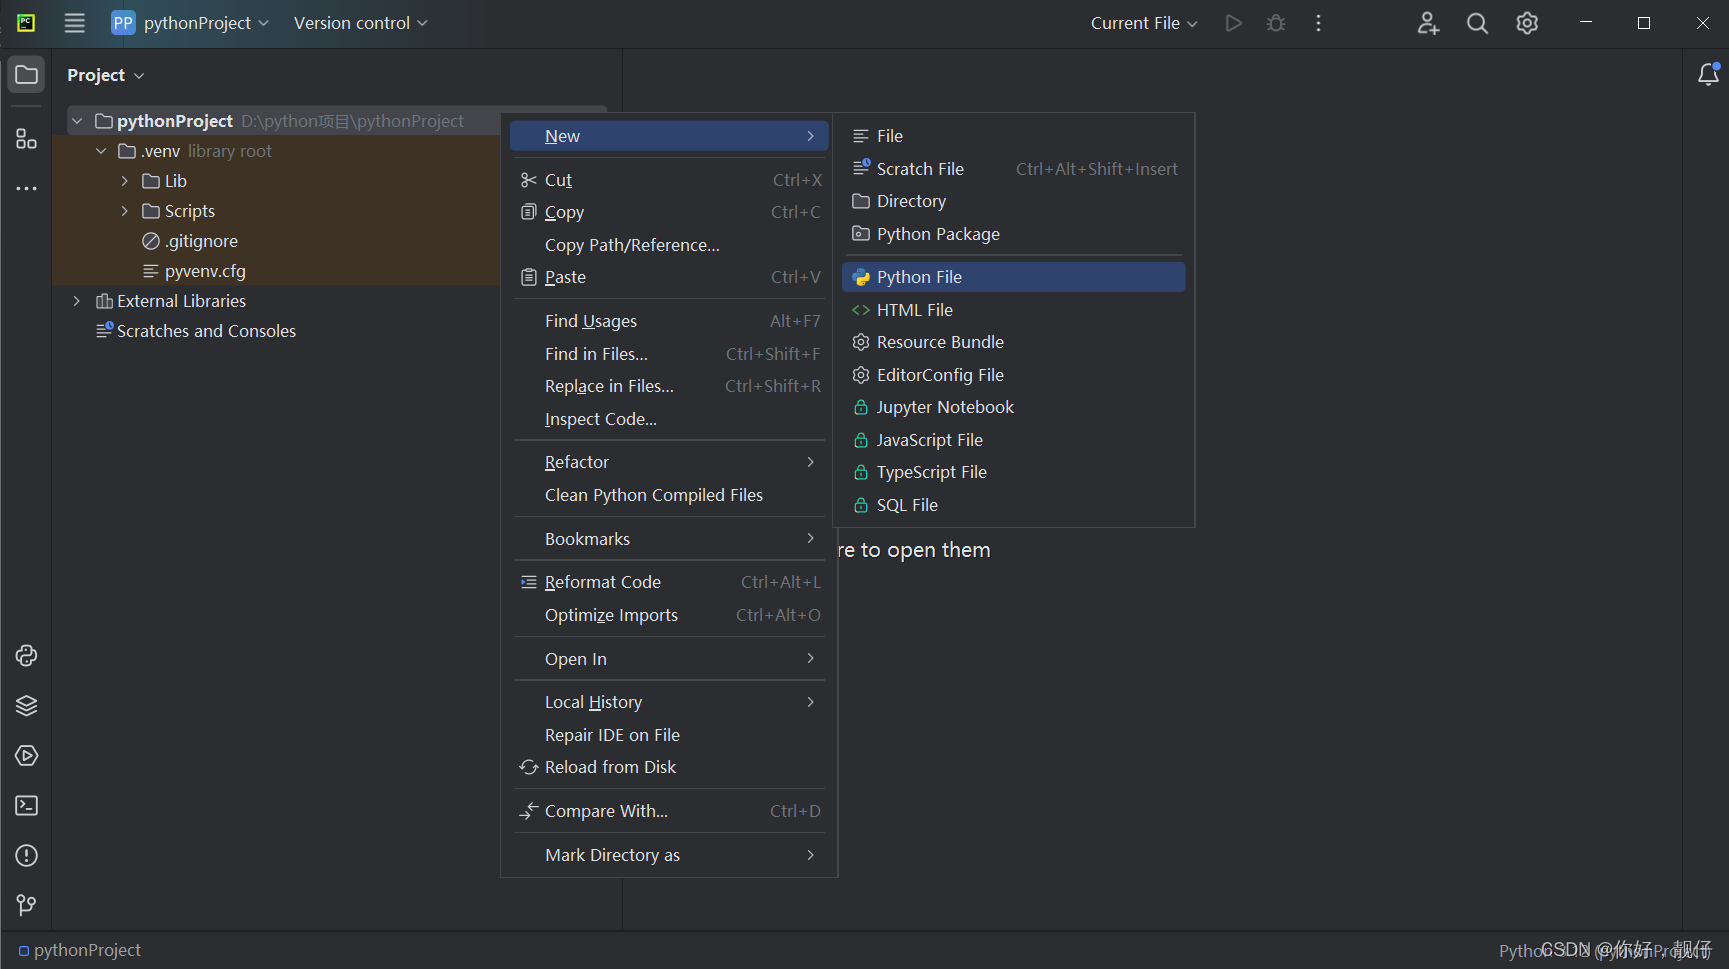
Task: Choose Inspect Code menu item
Action: (669, 419)
